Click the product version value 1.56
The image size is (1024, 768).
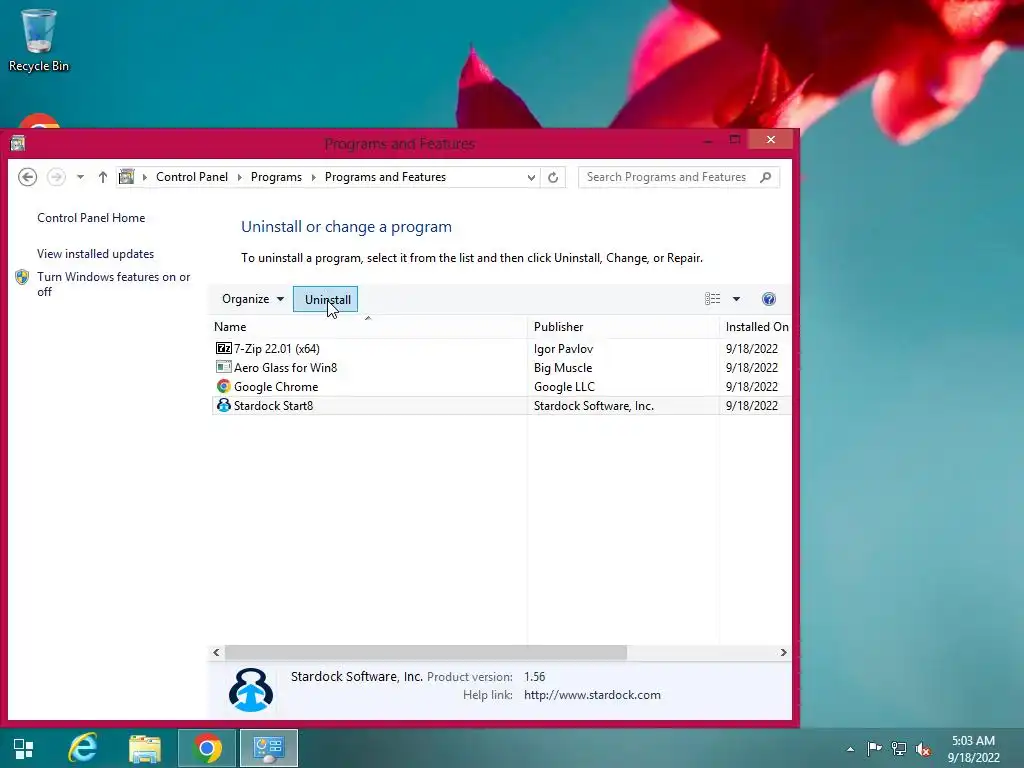point(534,677)
